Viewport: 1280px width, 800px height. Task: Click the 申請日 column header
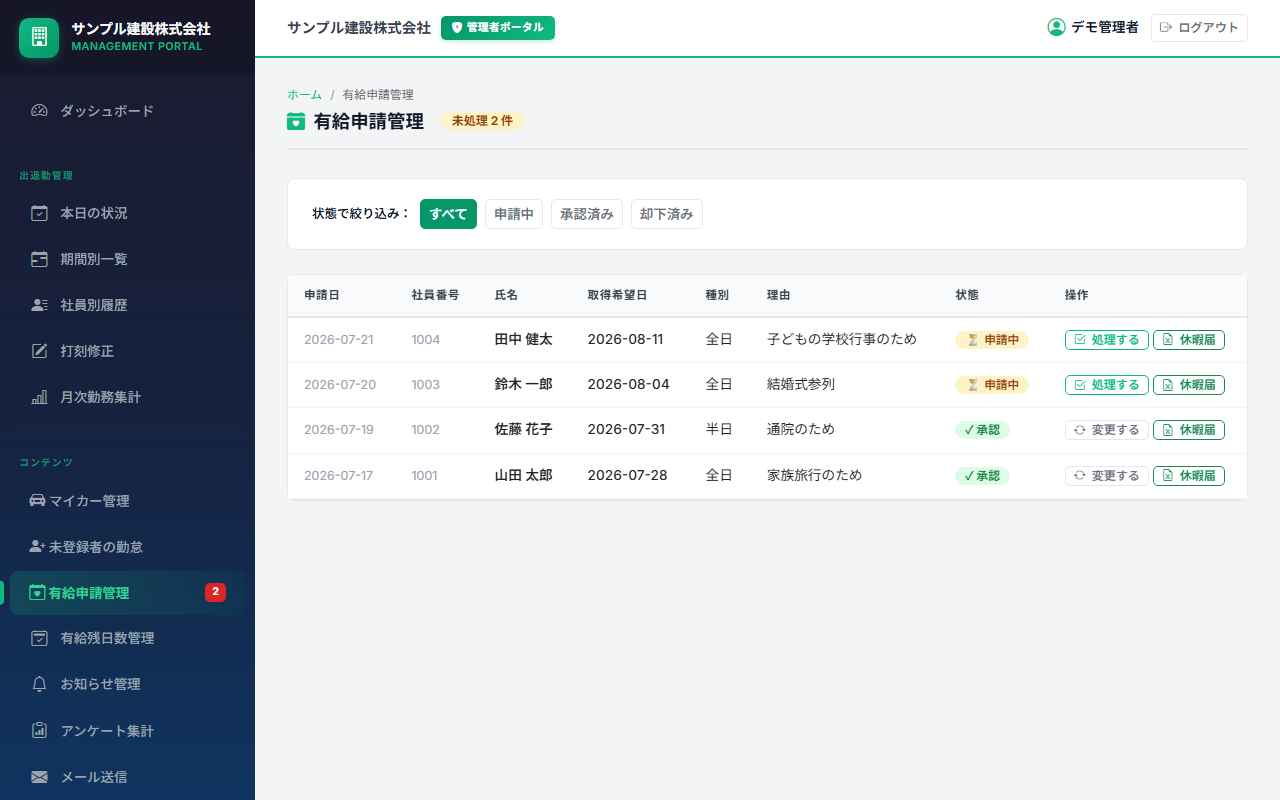[322, 295]
